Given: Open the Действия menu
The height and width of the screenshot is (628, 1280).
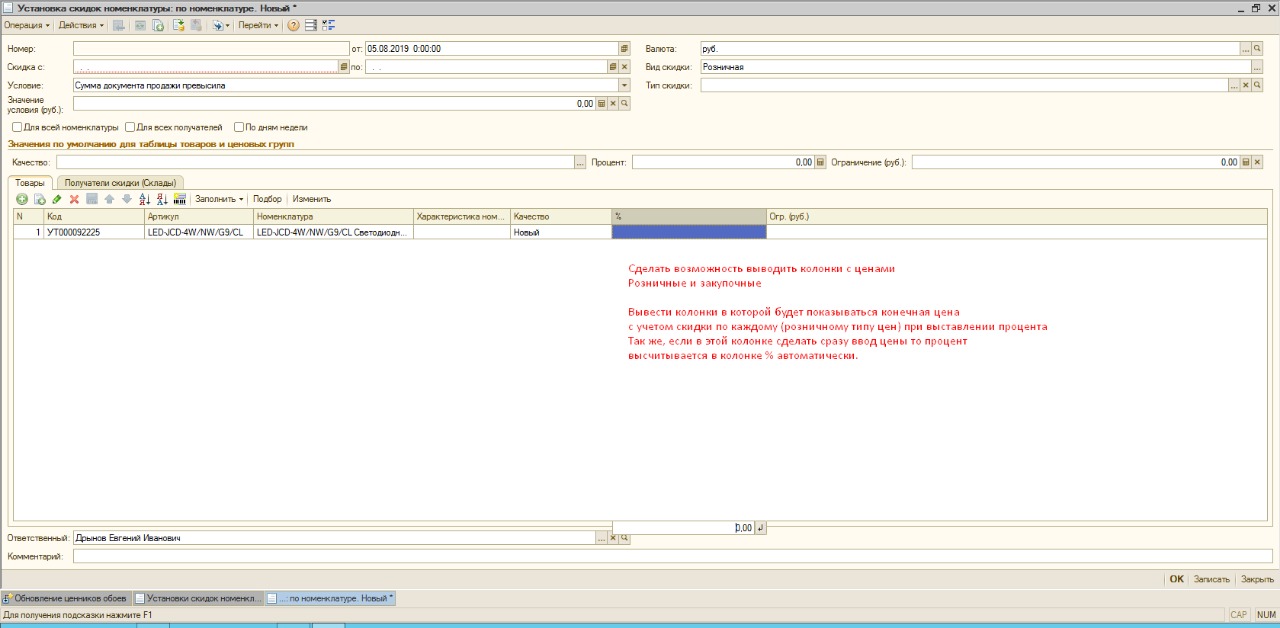Looking at the screenshot, I should 81,25.
